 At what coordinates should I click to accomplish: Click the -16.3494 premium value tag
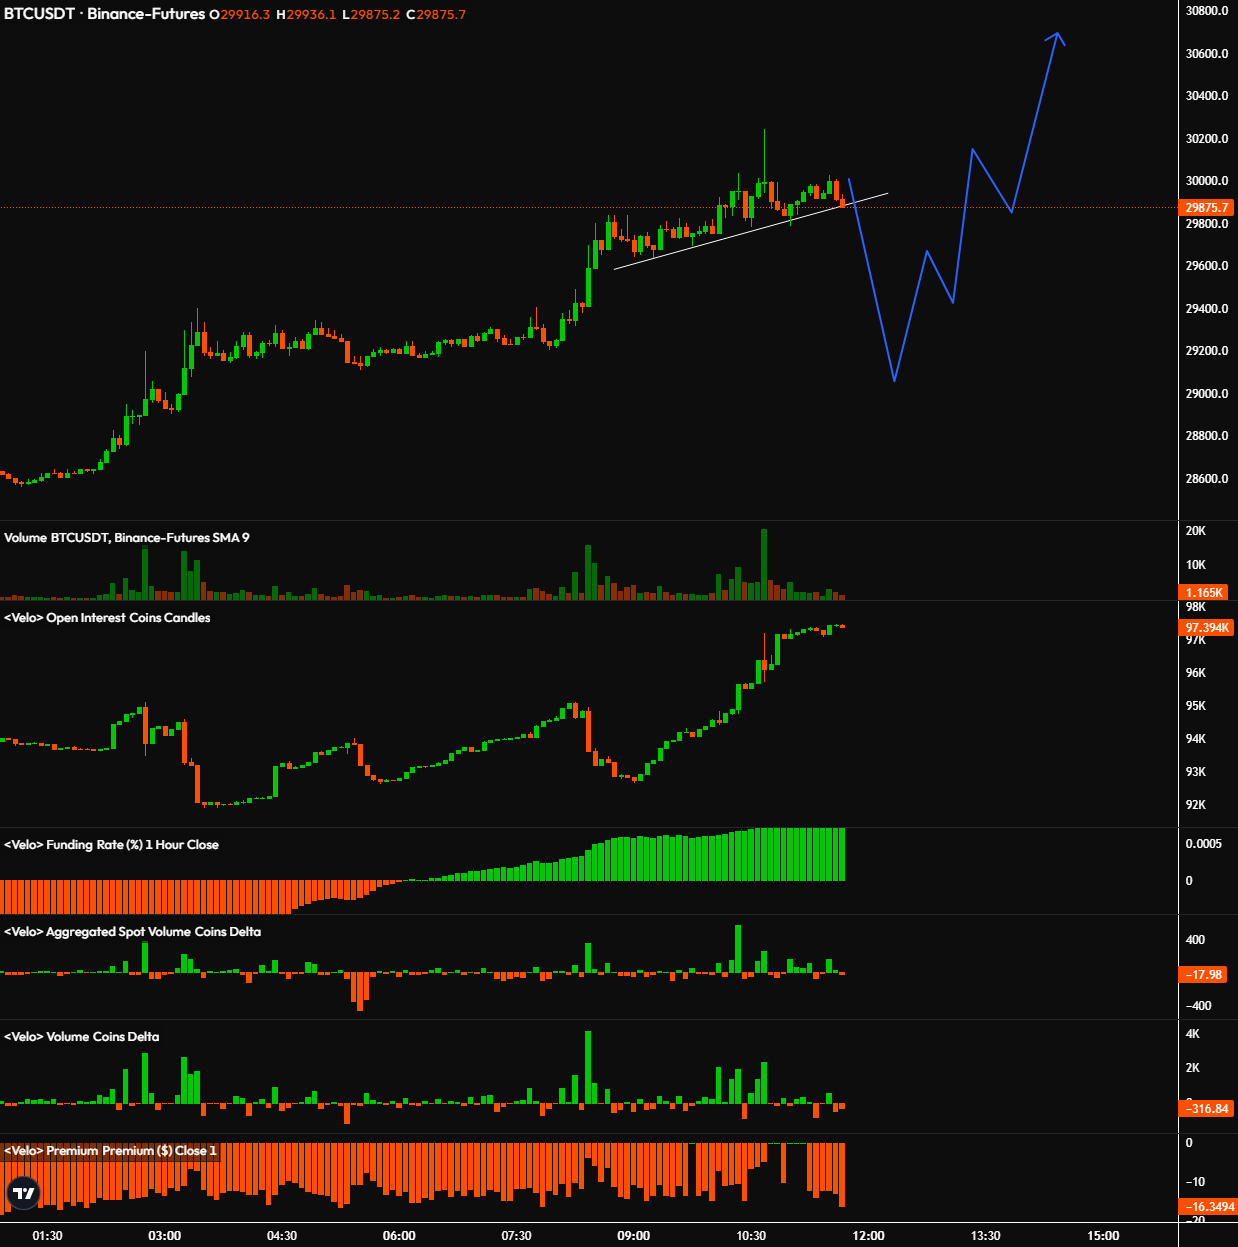click(1207, 1207)
